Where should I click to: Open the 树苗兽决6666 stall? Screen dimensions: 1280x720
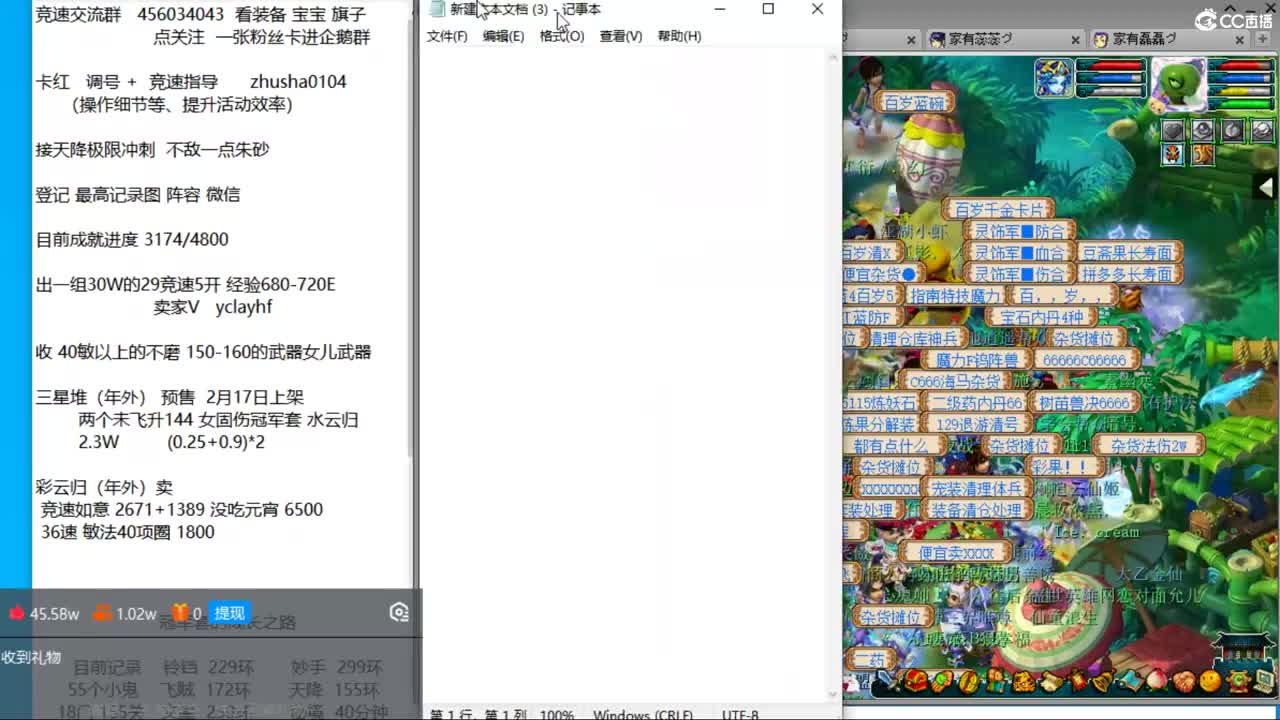[x=1084, y=403]
